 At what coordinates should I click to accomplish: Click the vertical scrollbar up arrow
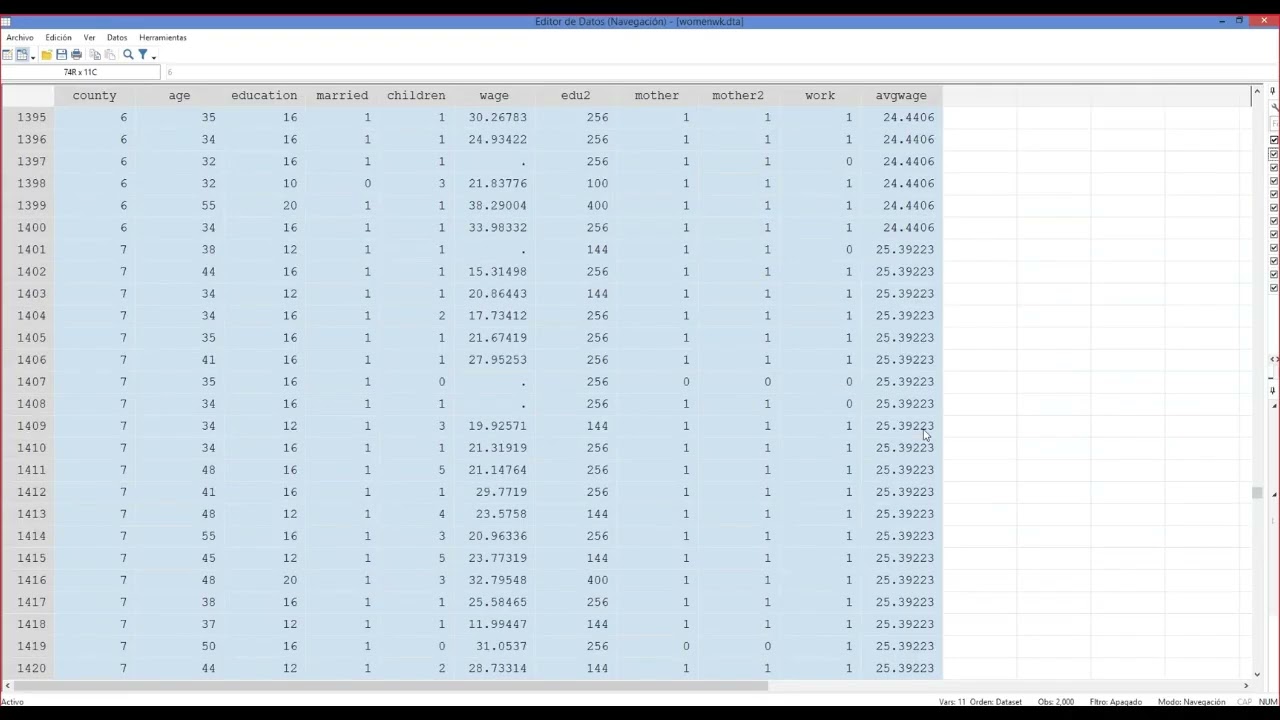(x=1257, y=93)
